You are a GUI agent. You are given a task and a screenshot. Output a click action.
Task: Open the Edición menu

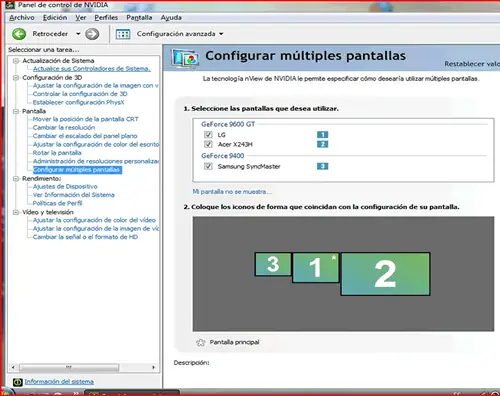tap(55, 18)
